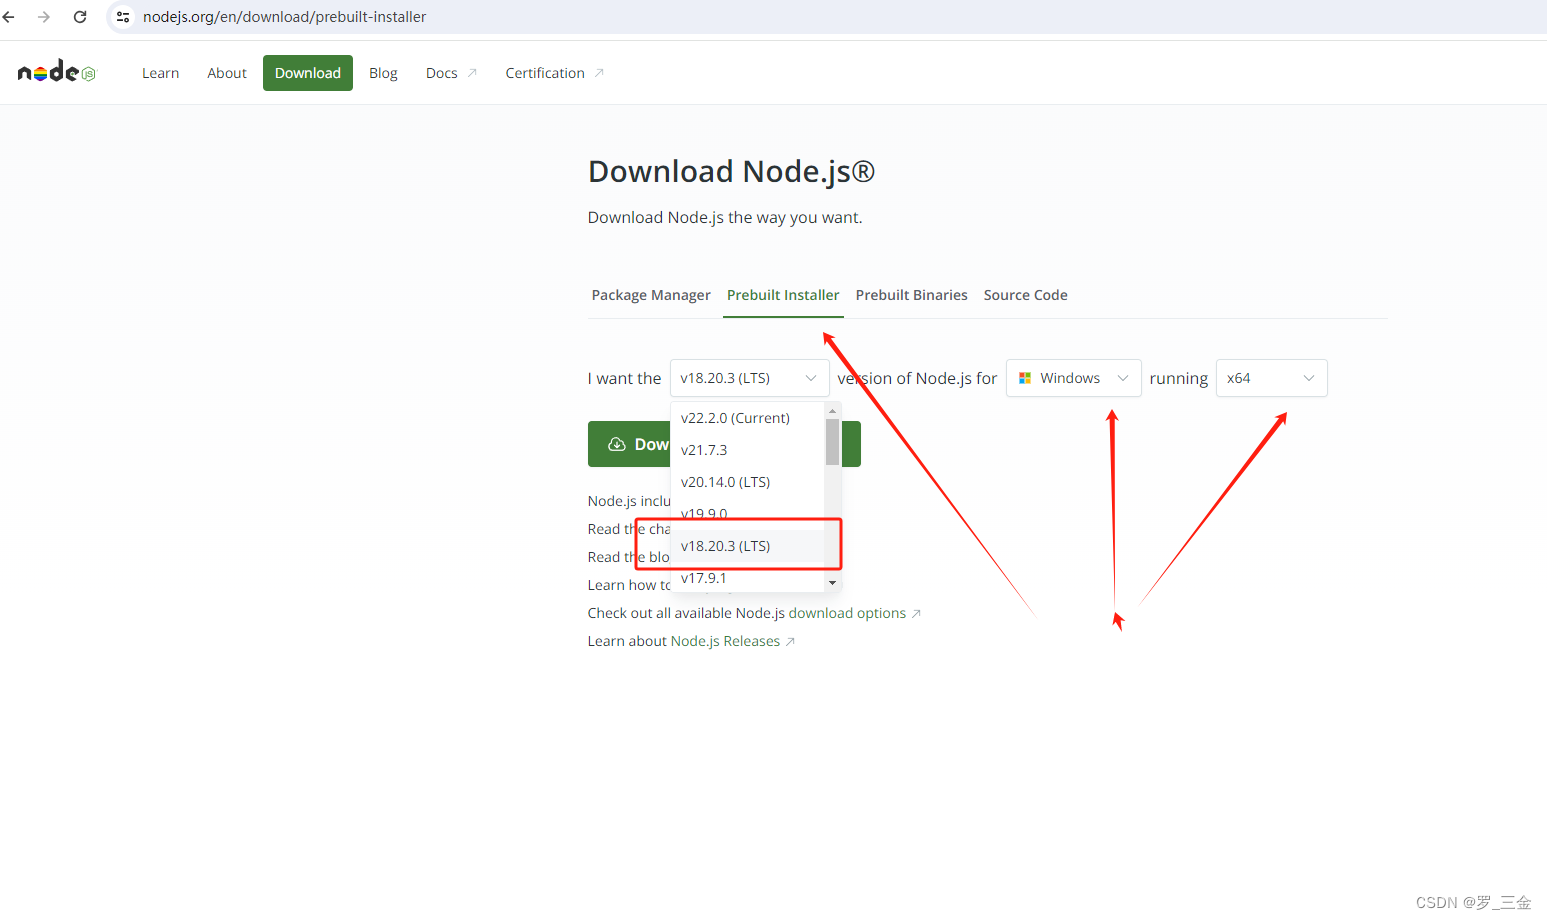This screenshot has width=1547, height=919.
Task: Open the Certification external link
Action: pos(554,73)
